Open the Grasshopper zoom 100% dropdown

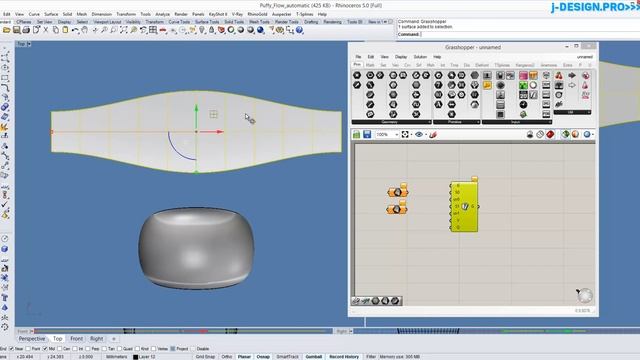coord(396,134)
